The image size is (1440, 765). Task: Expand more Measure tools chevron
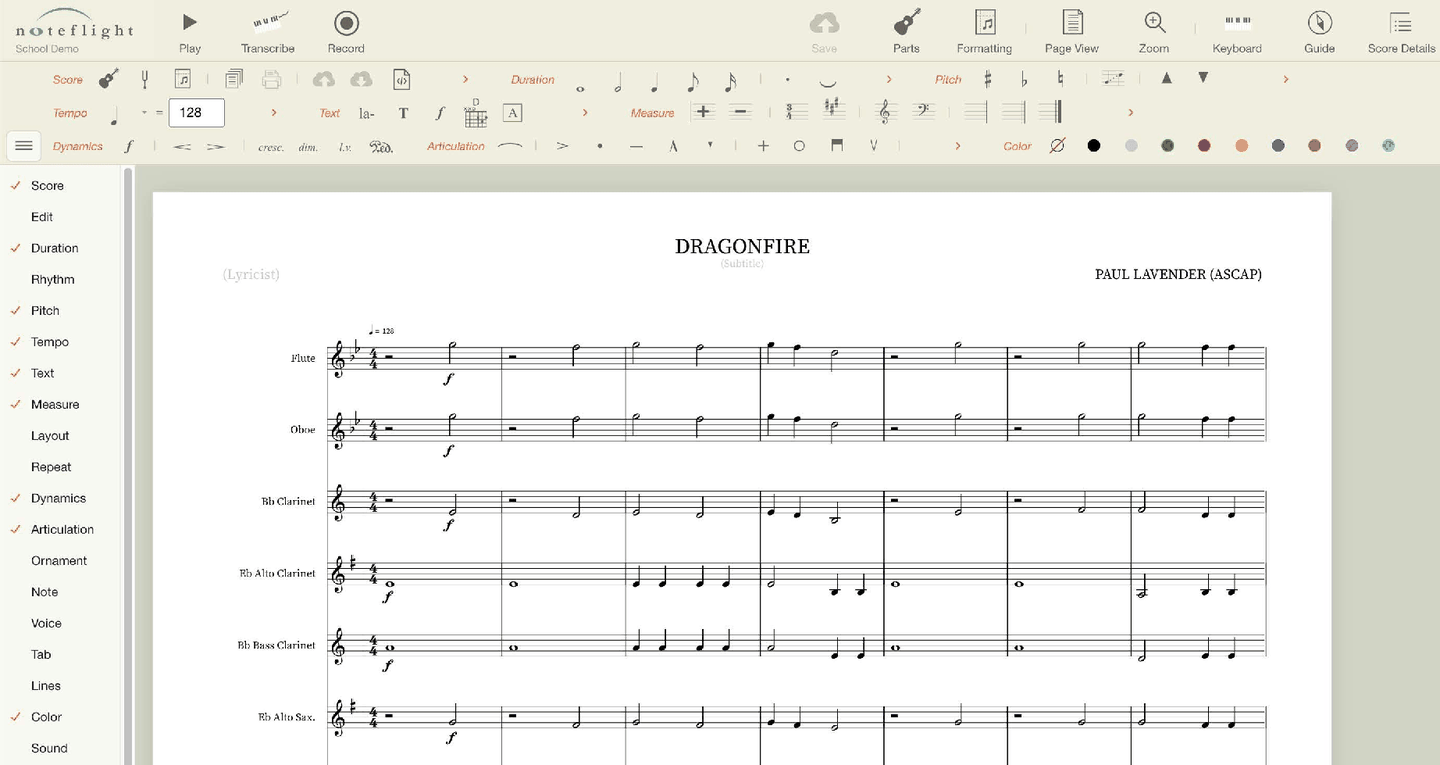tap(1131, 113)
